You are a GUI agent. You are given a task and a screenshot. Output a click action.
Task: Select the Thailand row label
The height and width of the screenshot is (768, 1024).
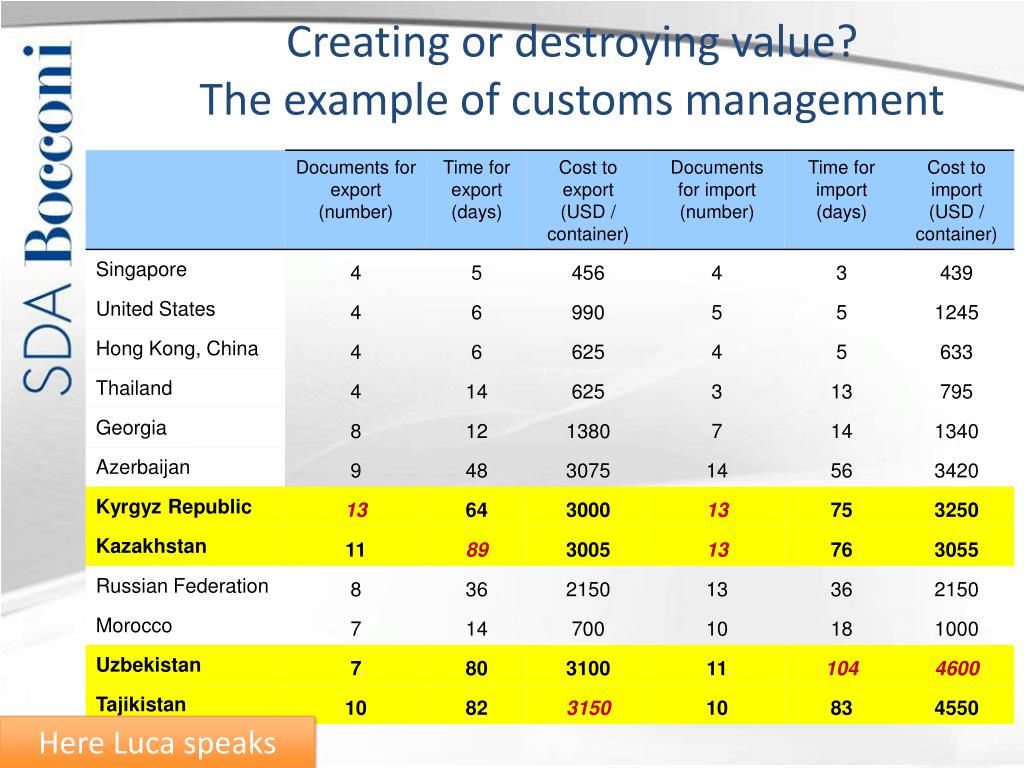pos(134,388)
